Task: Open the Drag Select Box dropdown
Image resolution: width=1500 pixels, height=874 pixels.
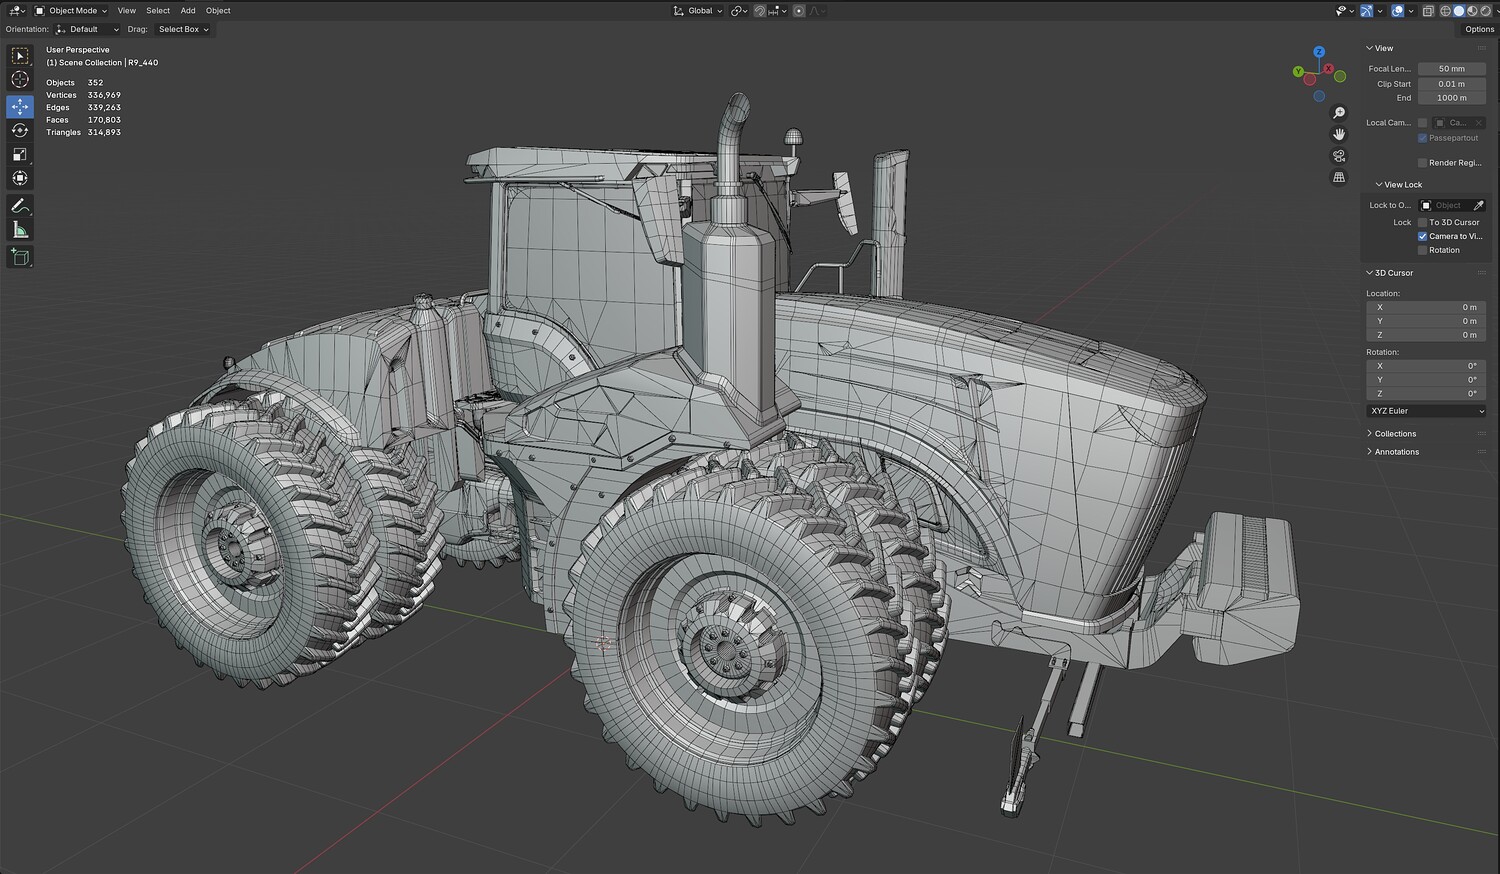Action: click(x=183, y=29)
